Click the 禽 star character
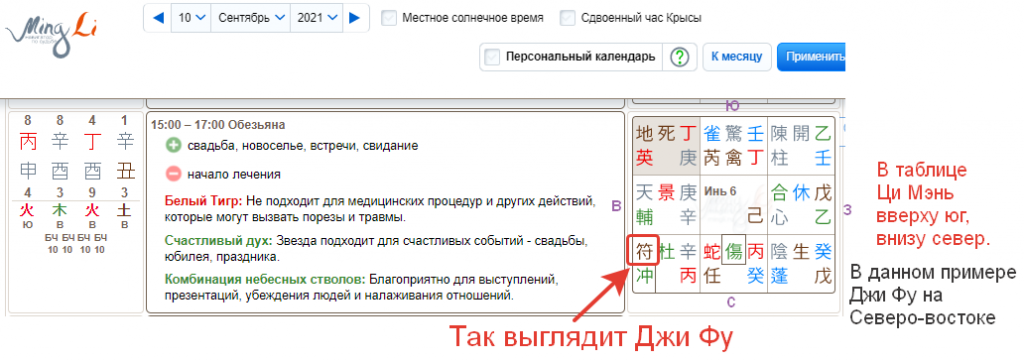The image size is (1024, 362). (734, 157)
